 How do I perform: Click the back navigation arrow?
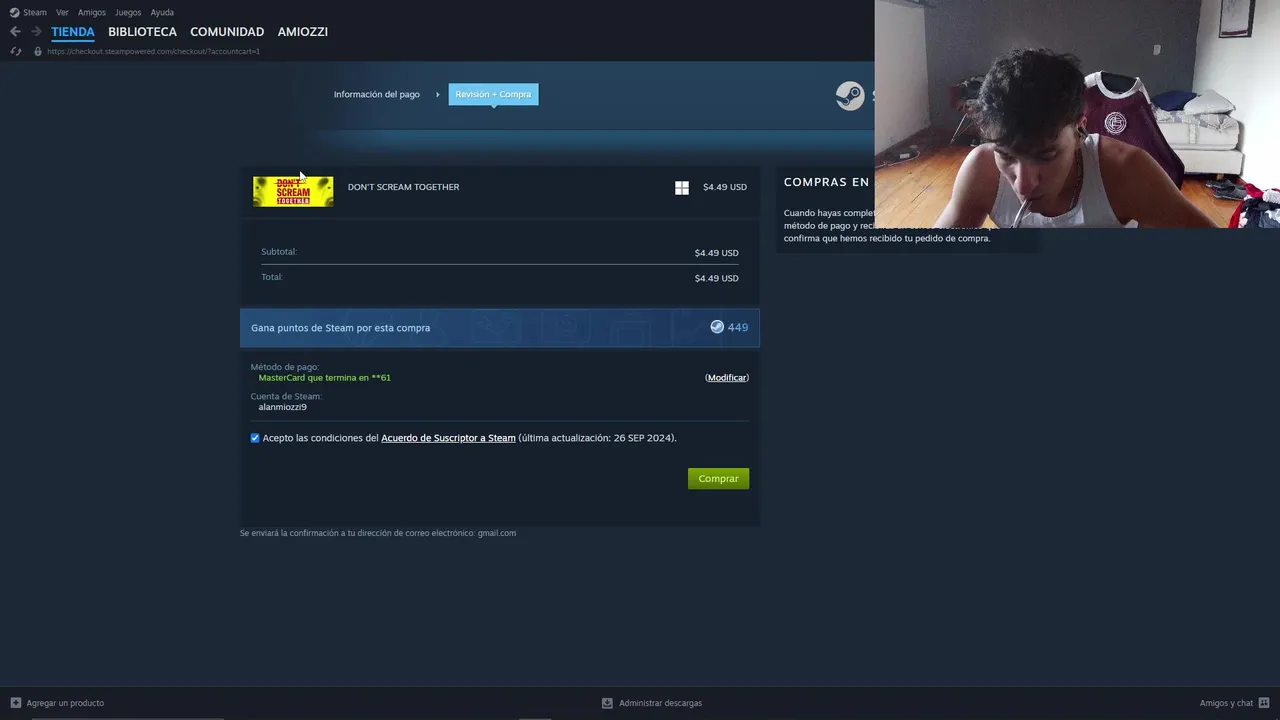15,32
